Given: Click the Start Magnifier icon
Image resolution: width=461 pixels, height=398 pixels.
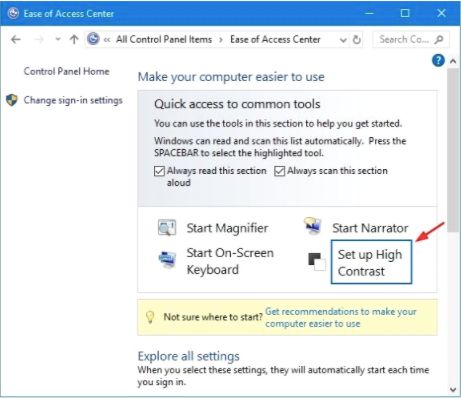Looking at the screenshot, I should coord(167,228).
